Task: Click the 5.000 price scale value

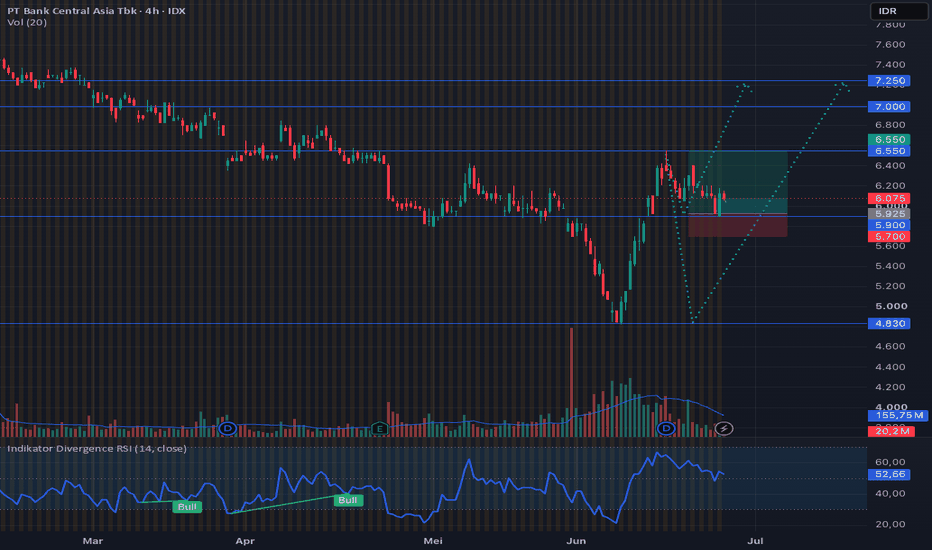Action: [x=891, y=306]
